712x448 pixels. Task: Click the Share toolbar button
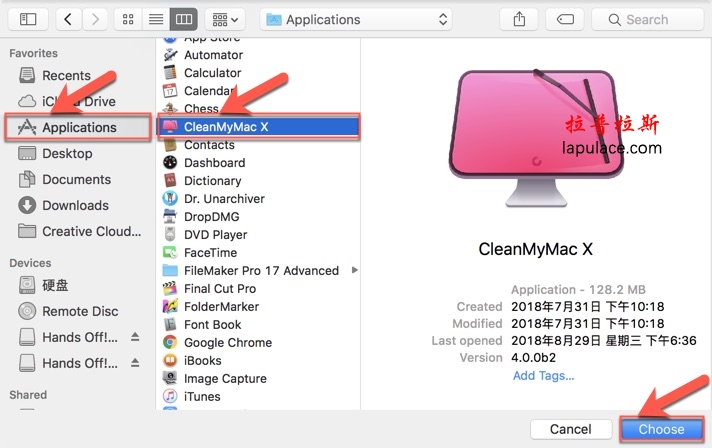pyautogui.click(x=519, y=20)
